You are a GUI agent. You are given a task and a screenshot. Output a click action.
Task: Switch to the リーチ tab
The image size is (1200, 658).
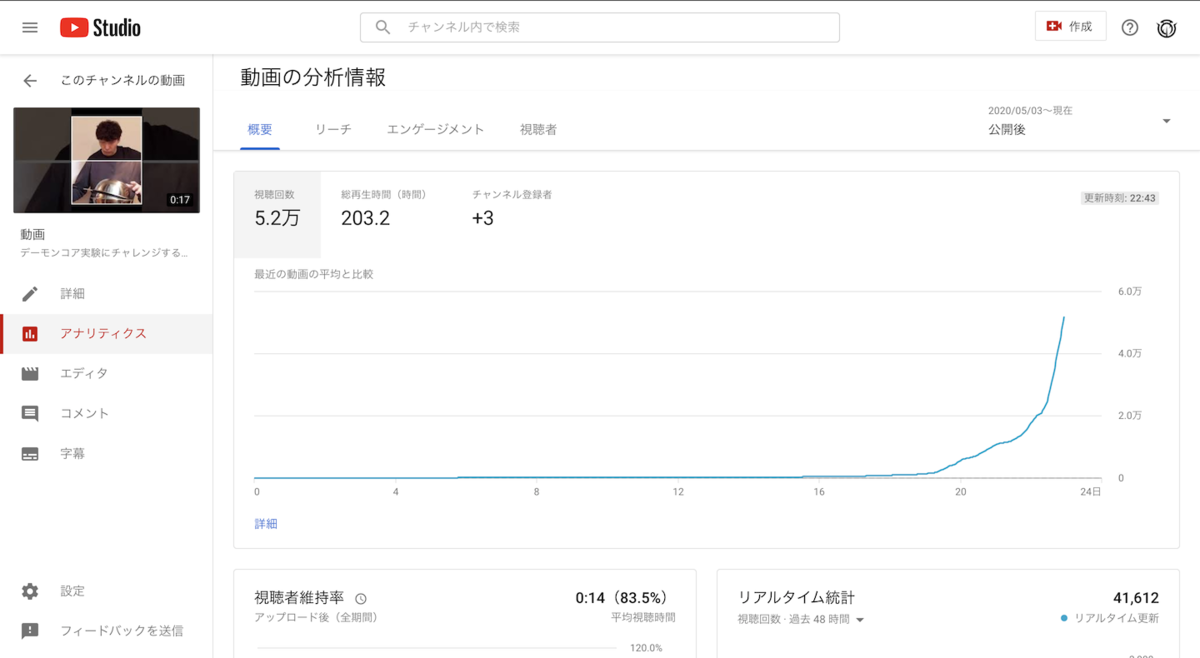tap(333, 130)
